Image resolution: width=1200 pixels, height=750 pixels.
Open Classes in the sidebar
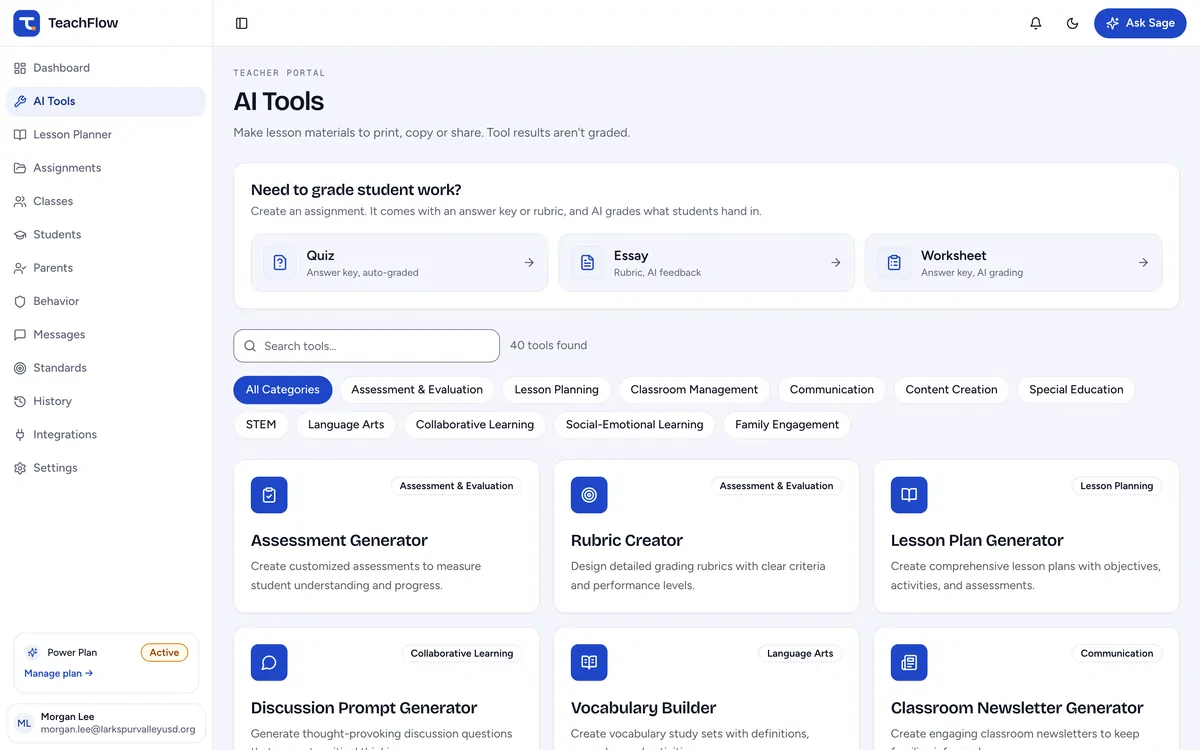coord(106,201)
